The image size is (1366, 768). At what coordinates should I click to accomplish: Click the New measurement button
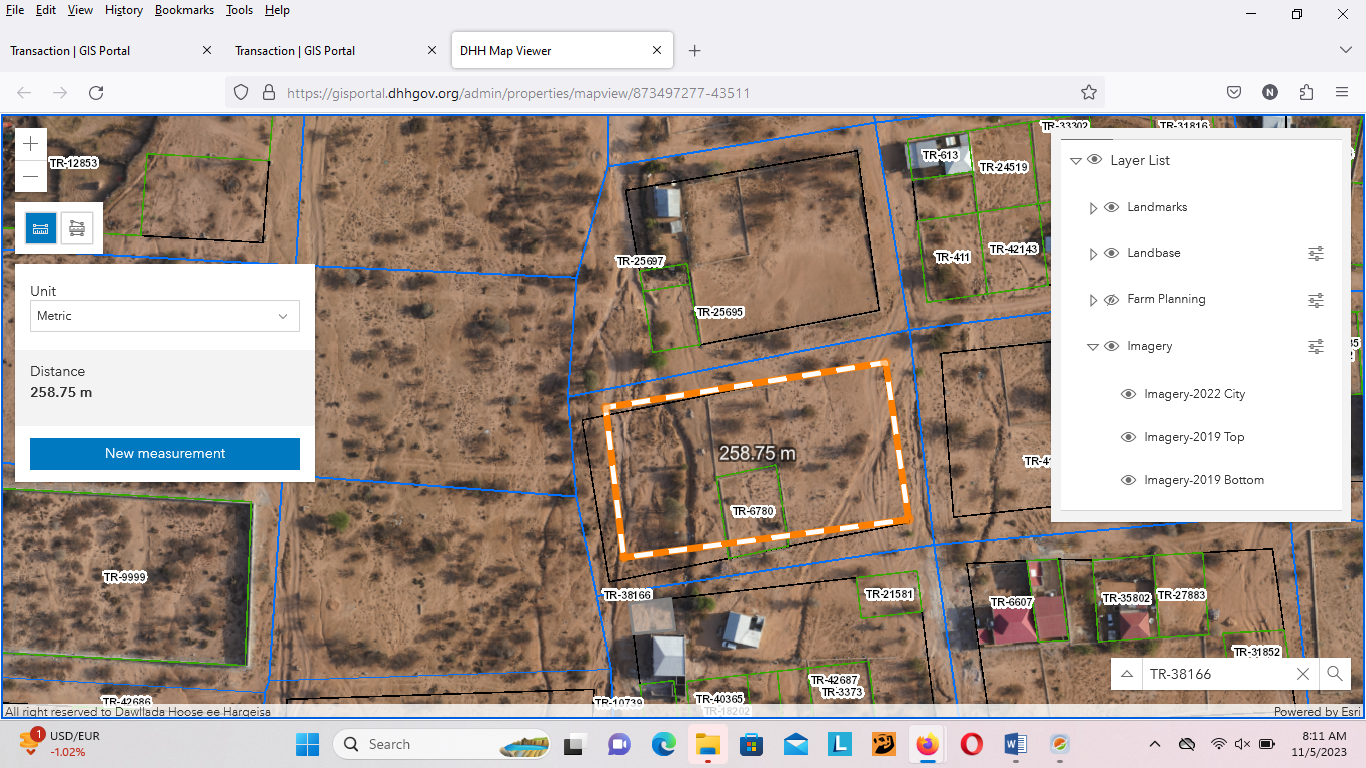click(165, 453)
